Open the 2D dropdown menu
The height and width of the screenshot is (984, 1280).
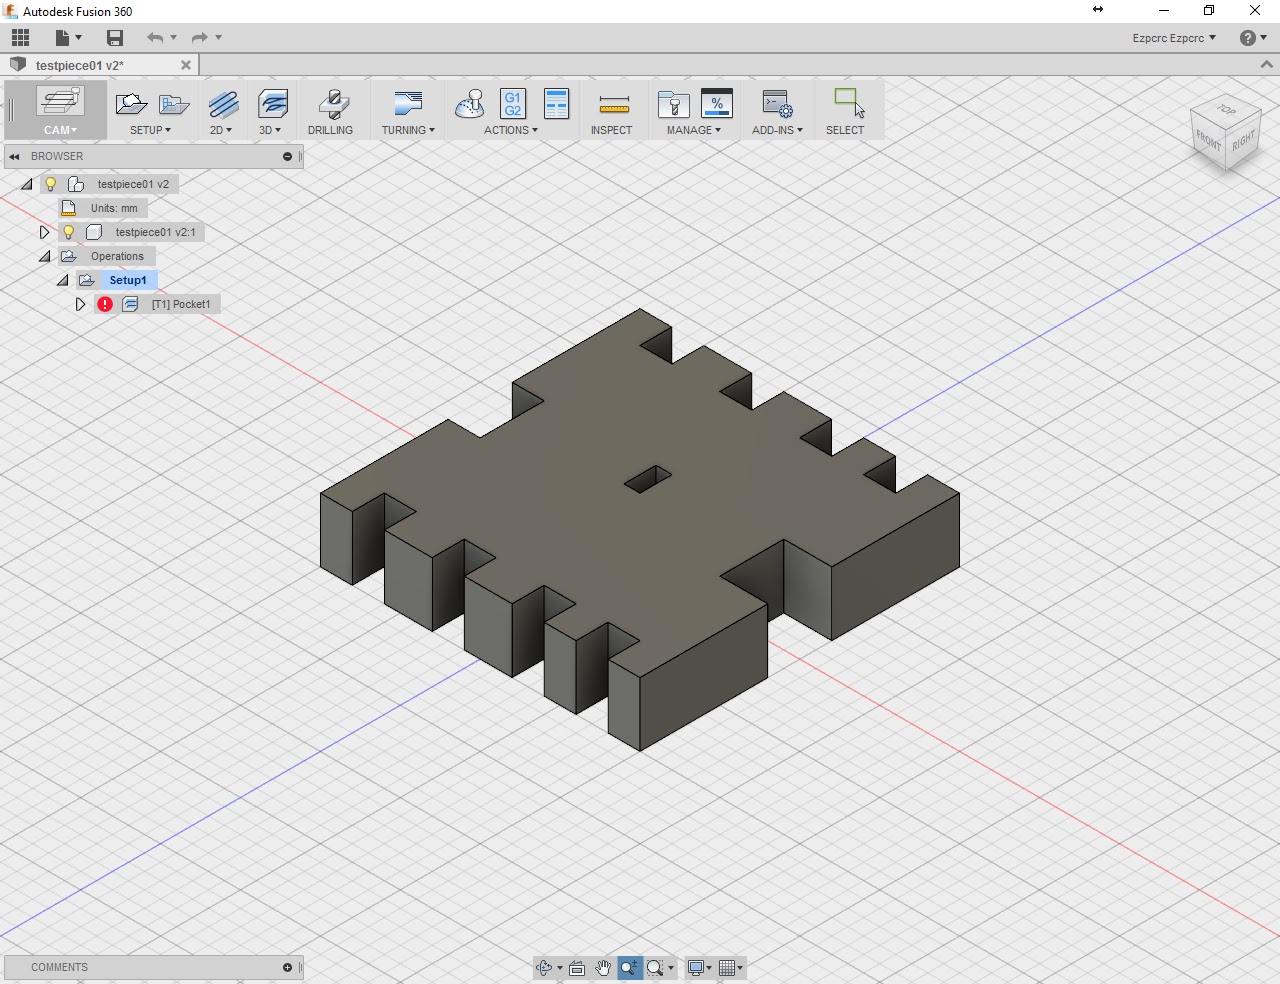[x=221, y=130]
